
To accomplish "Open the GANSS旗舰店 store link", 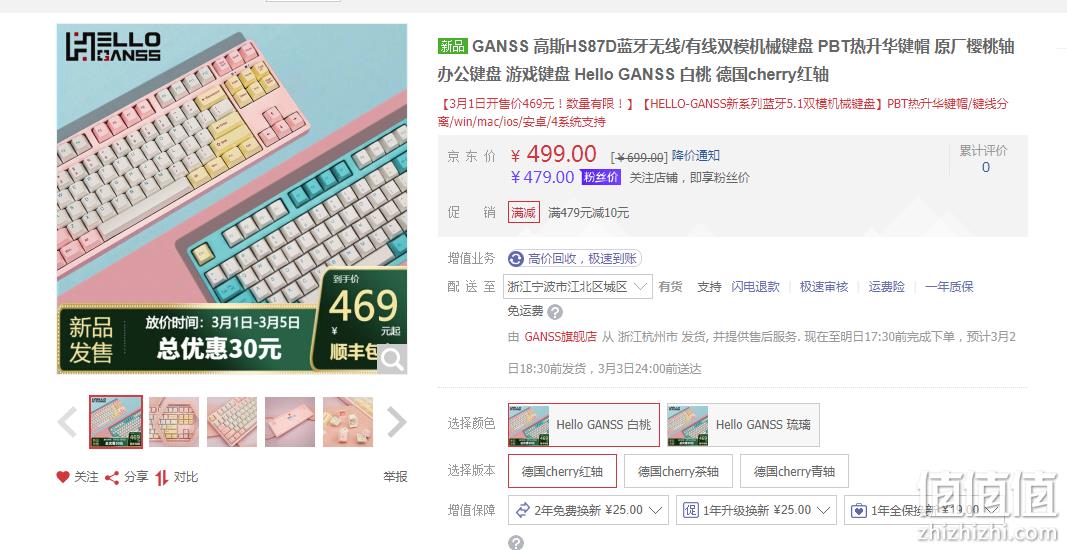I will point(560,336).
